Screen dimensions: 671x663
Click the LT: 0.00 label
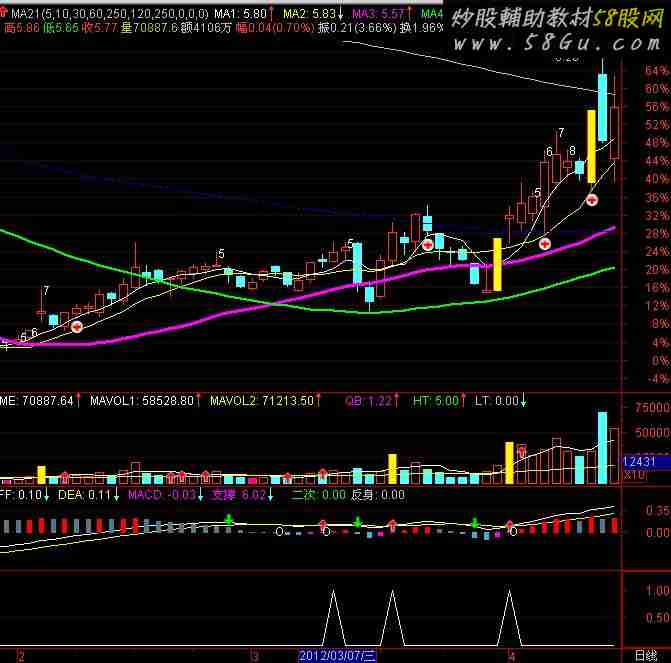[497, 401]
